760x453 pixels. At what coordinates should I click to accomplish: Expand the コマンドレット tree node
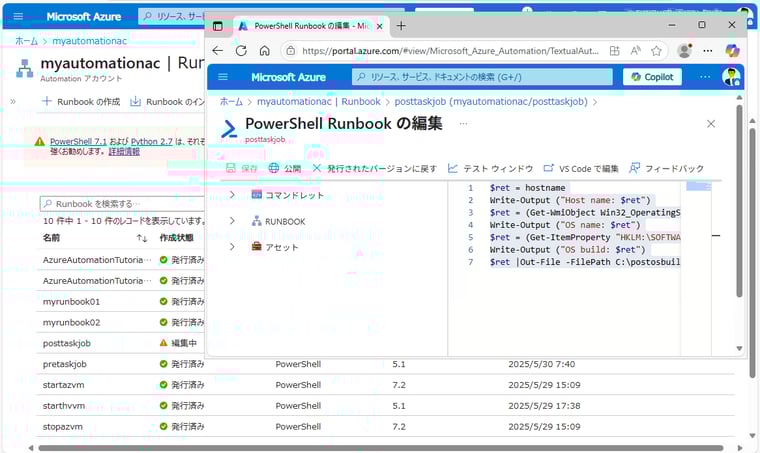coord(232,195)
